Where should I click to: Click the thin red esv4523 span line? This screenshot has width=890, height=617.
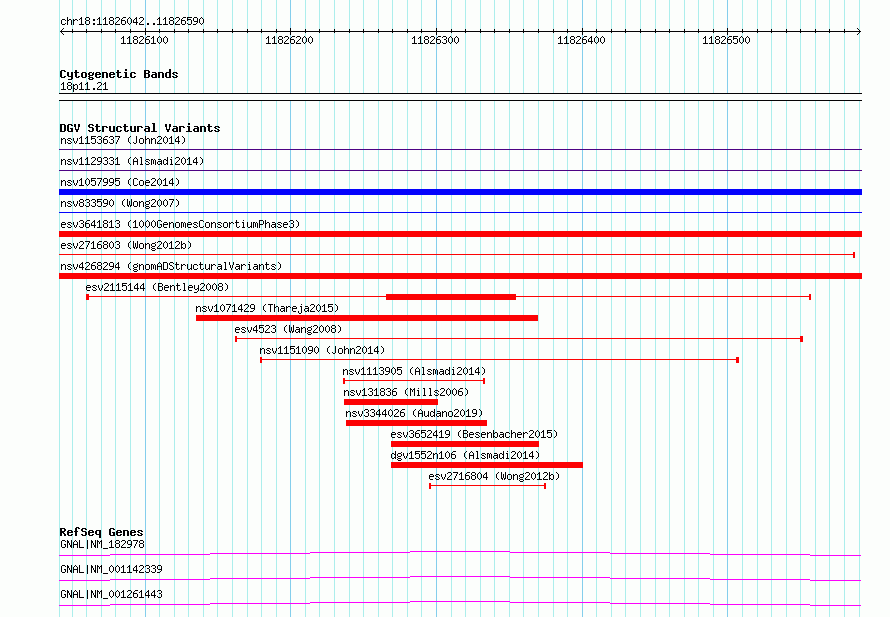point(519,339)
